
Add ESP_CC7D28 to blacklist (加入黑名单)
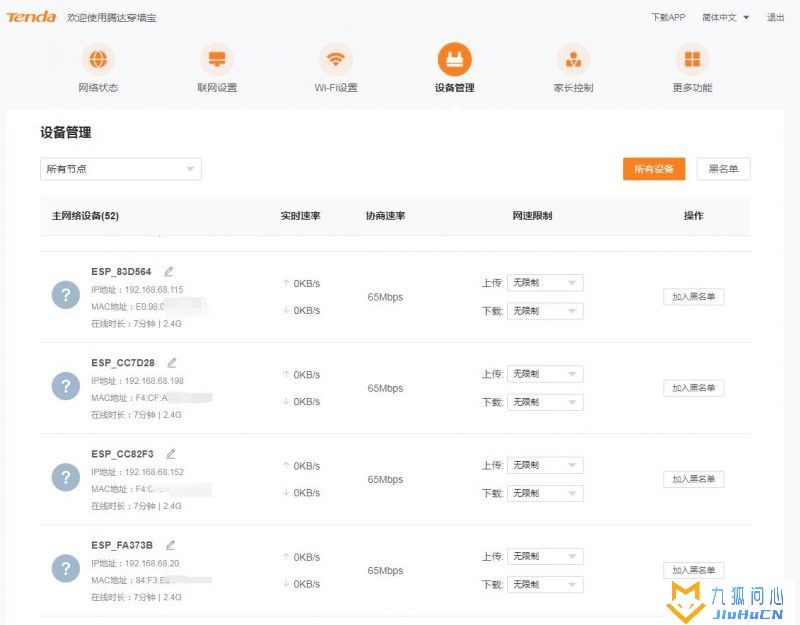693,388
